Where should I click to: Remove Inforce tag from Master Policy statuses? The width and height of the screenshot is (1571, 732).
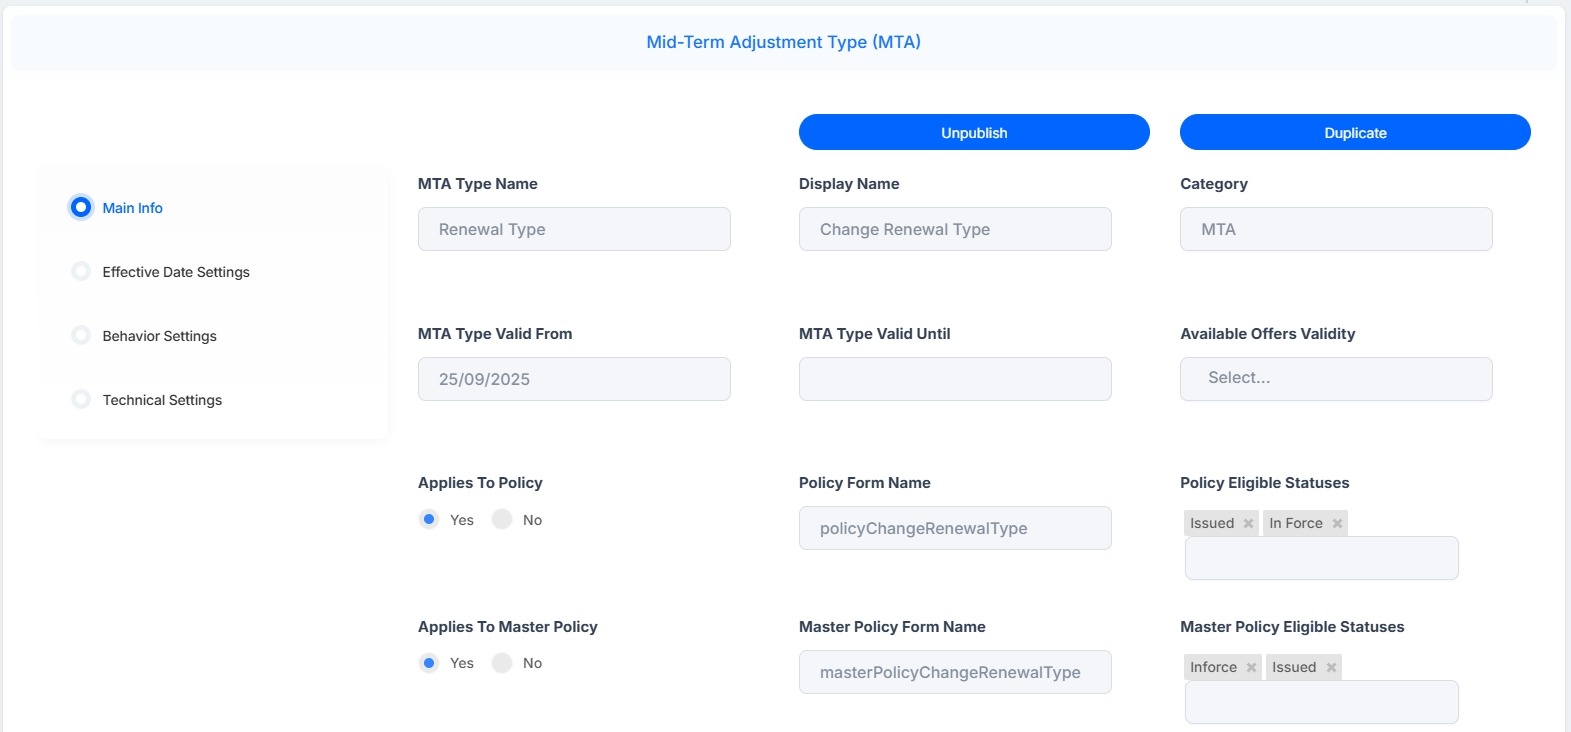(1251, 668)
